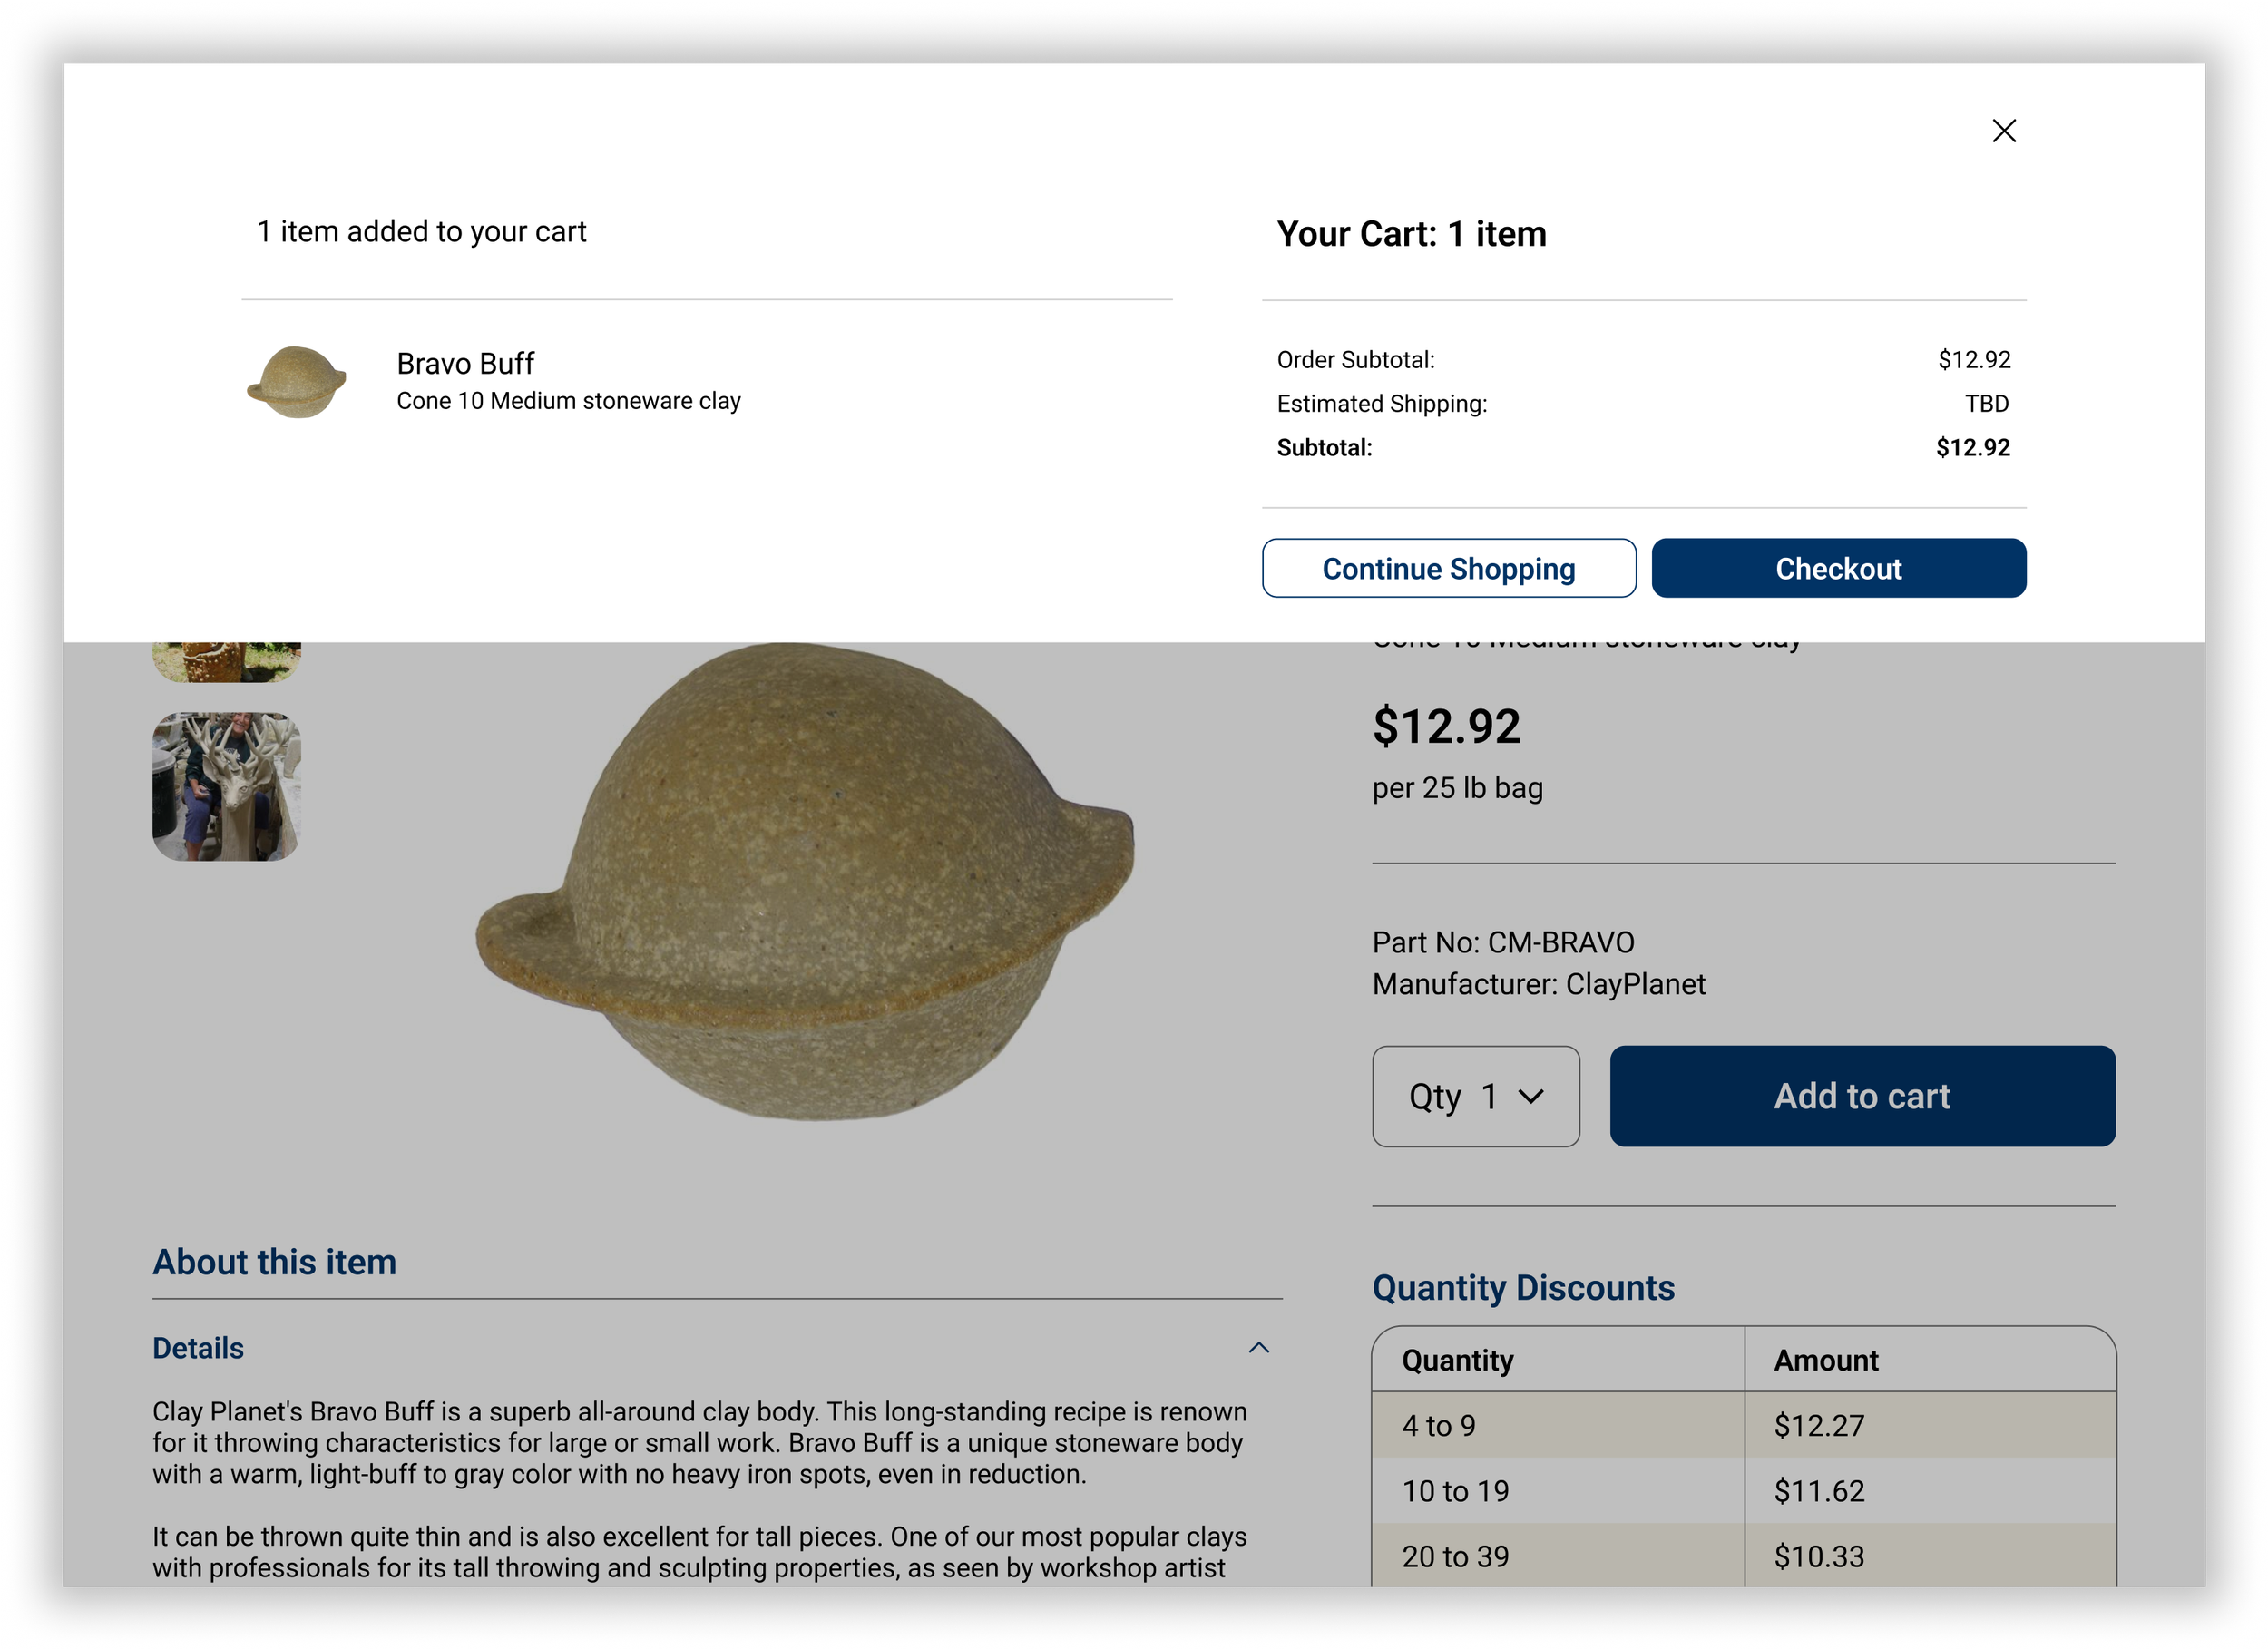Image resolution: width=2268 pixels, height=1649 pixels.
Task: Click Cone 10 Medium stoneware clay in popup
Action: point(568,401)
